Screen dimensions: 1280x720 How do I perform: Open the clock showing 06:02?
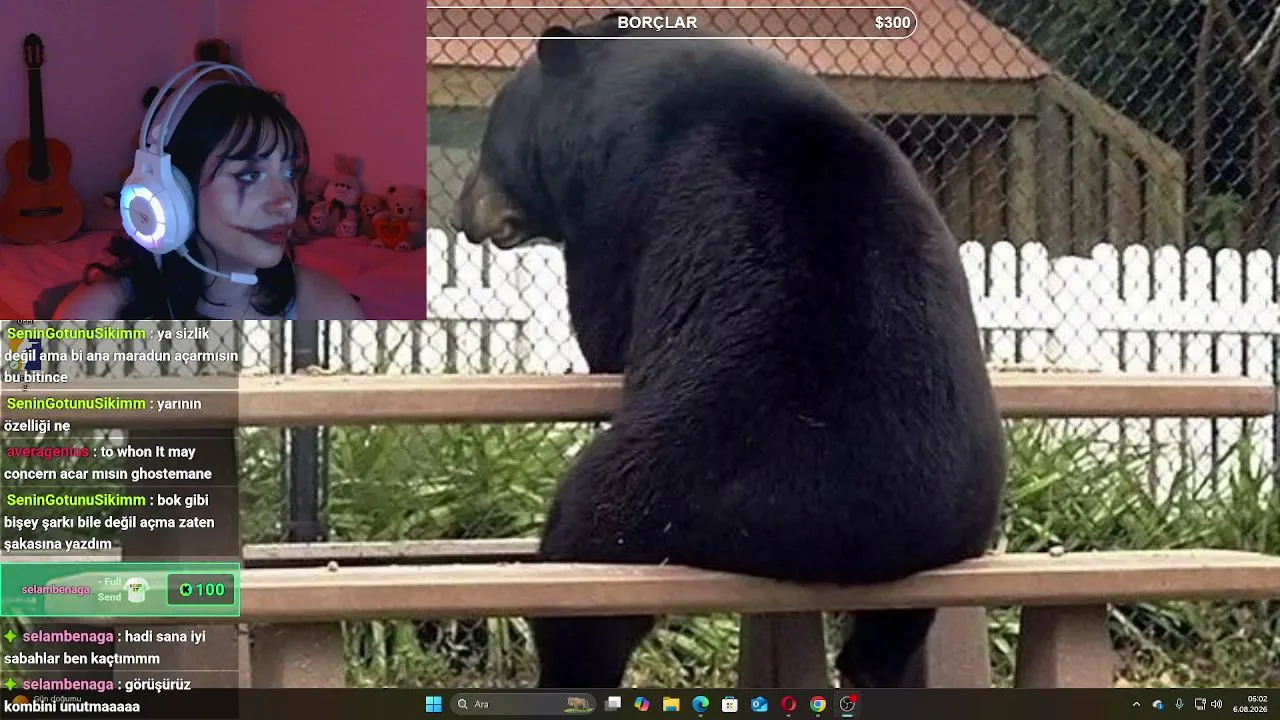pyautogui.click(x=1257, y=698)
